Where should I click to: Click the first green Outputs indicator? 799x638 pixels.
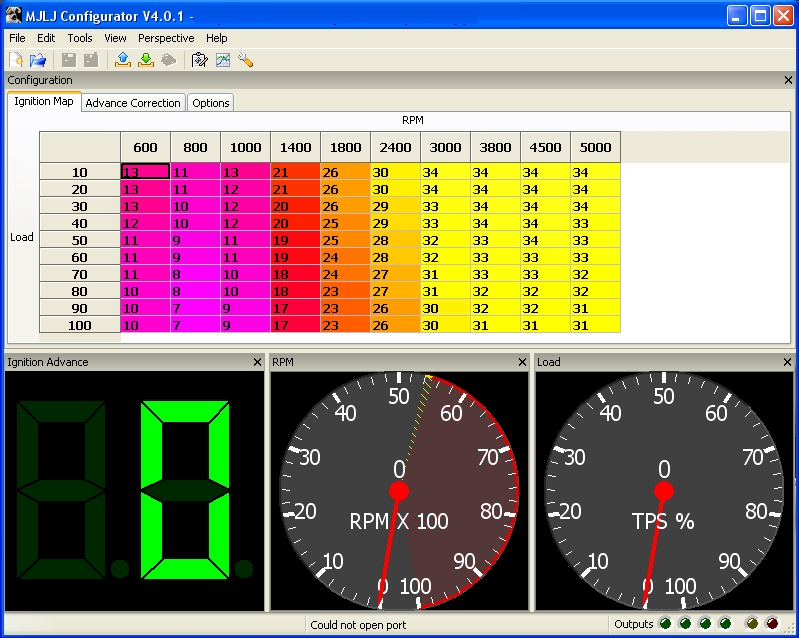click(x=667, y=624)
